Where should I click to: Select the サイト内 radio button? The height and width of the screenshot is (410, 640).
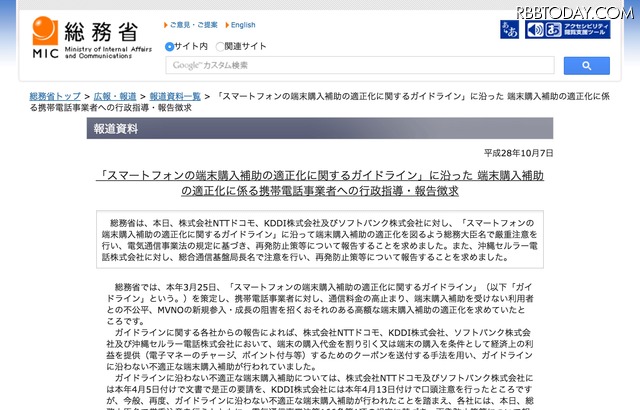[169, 47]
